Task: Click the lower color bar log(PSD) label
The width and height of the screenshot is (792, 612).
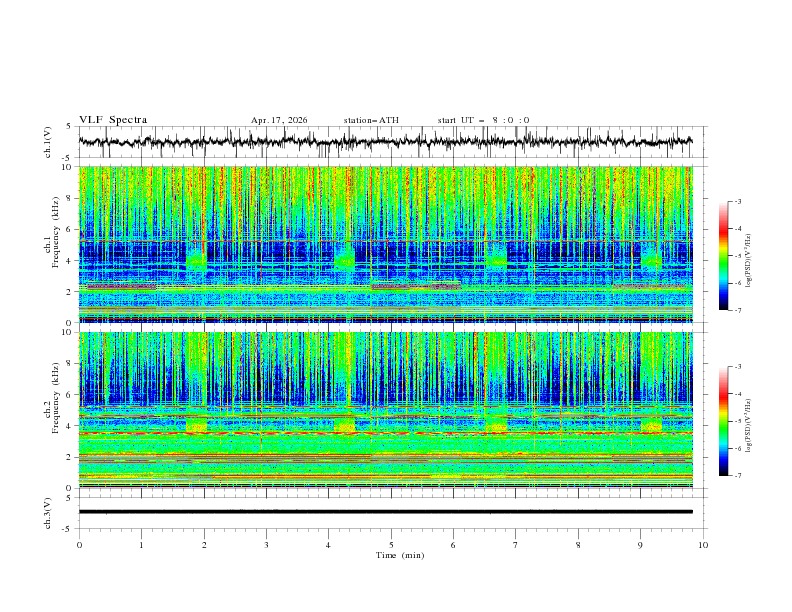Action: [x=748, y=426]
